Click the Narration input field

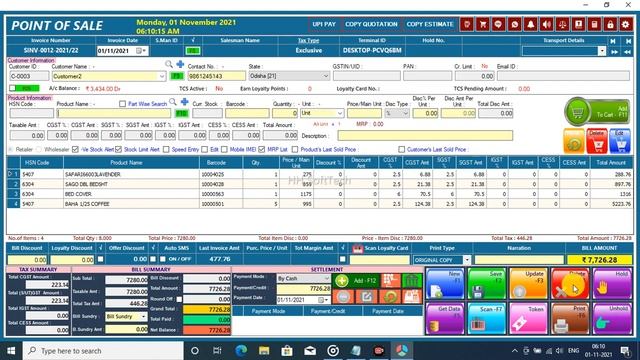pyautogui.click(x=519, y=260)
